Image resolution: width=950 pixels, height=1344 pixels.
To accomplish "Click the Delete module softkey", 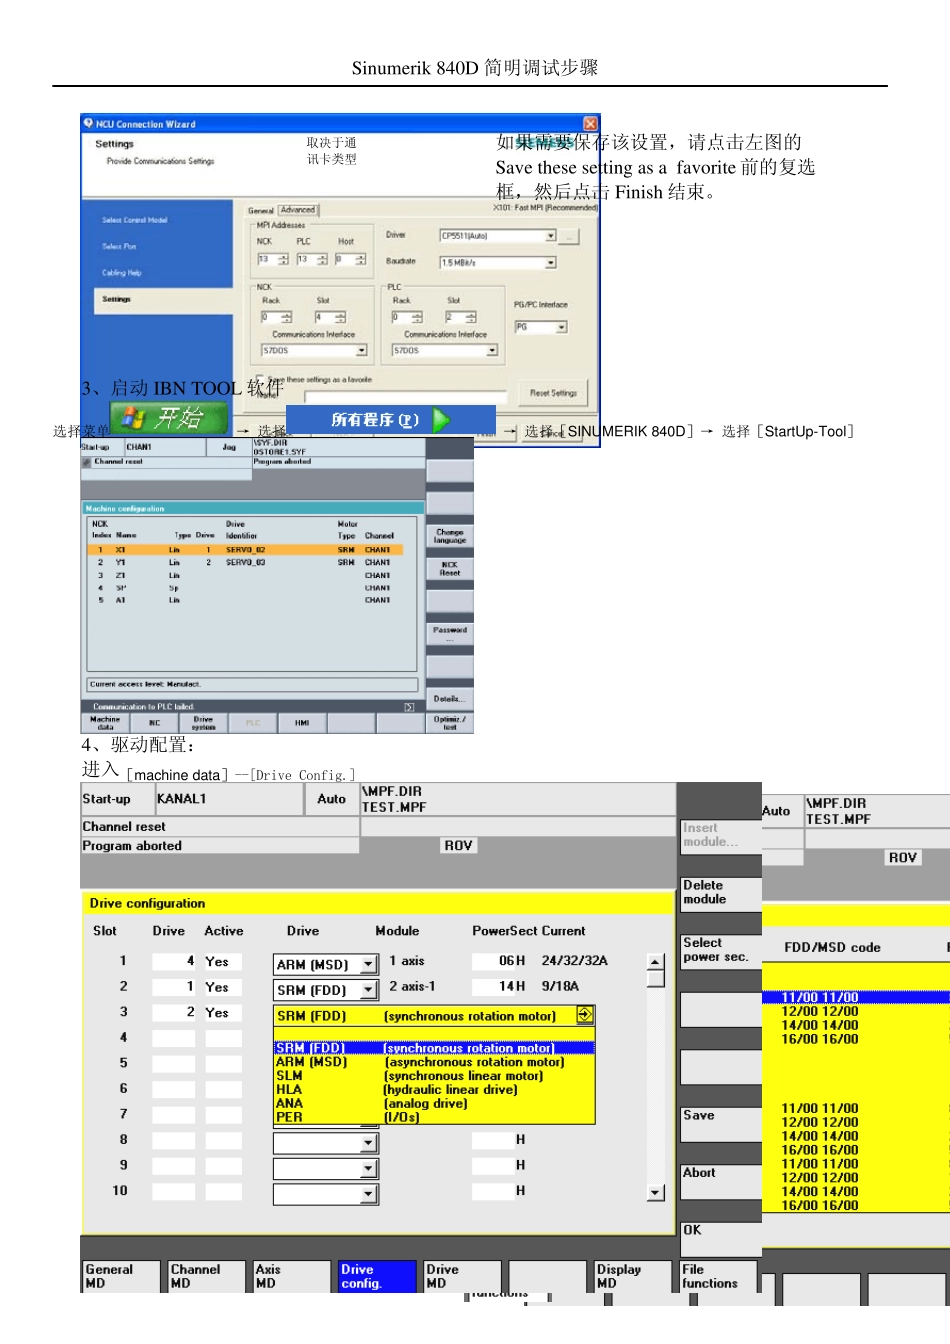I will tap(720, 893).
